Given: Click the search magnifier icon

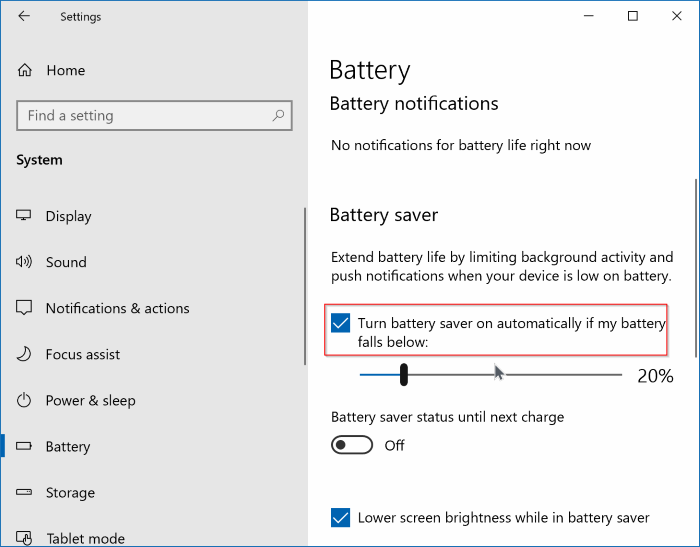Looking at the screenshot, I should (278, 116).
